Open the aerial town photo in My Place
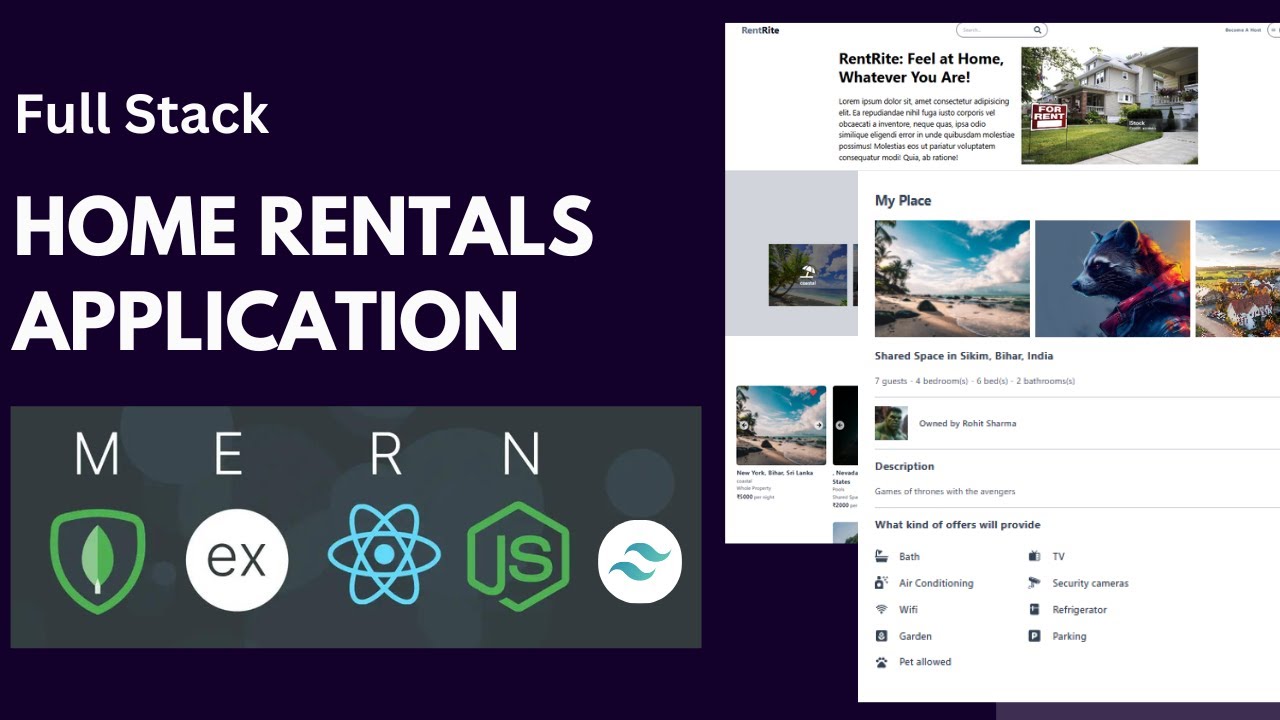 tap(1238, 279)
